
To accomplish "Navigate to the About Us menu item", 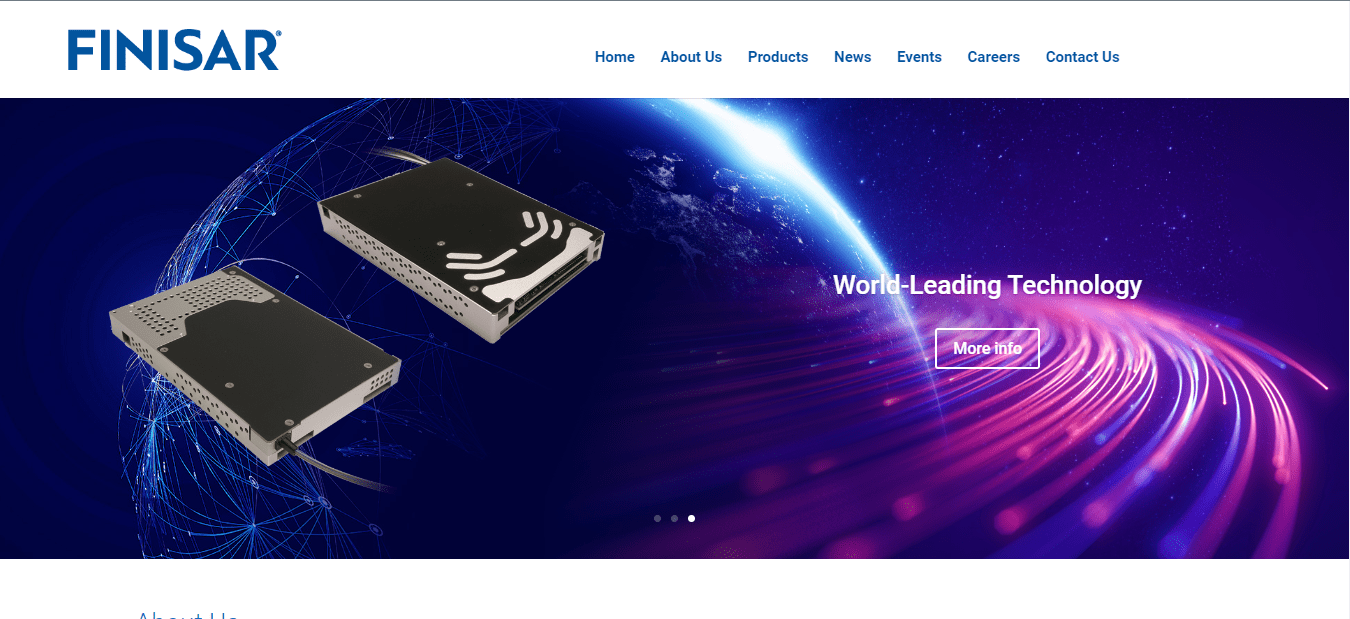I will 690,57.
